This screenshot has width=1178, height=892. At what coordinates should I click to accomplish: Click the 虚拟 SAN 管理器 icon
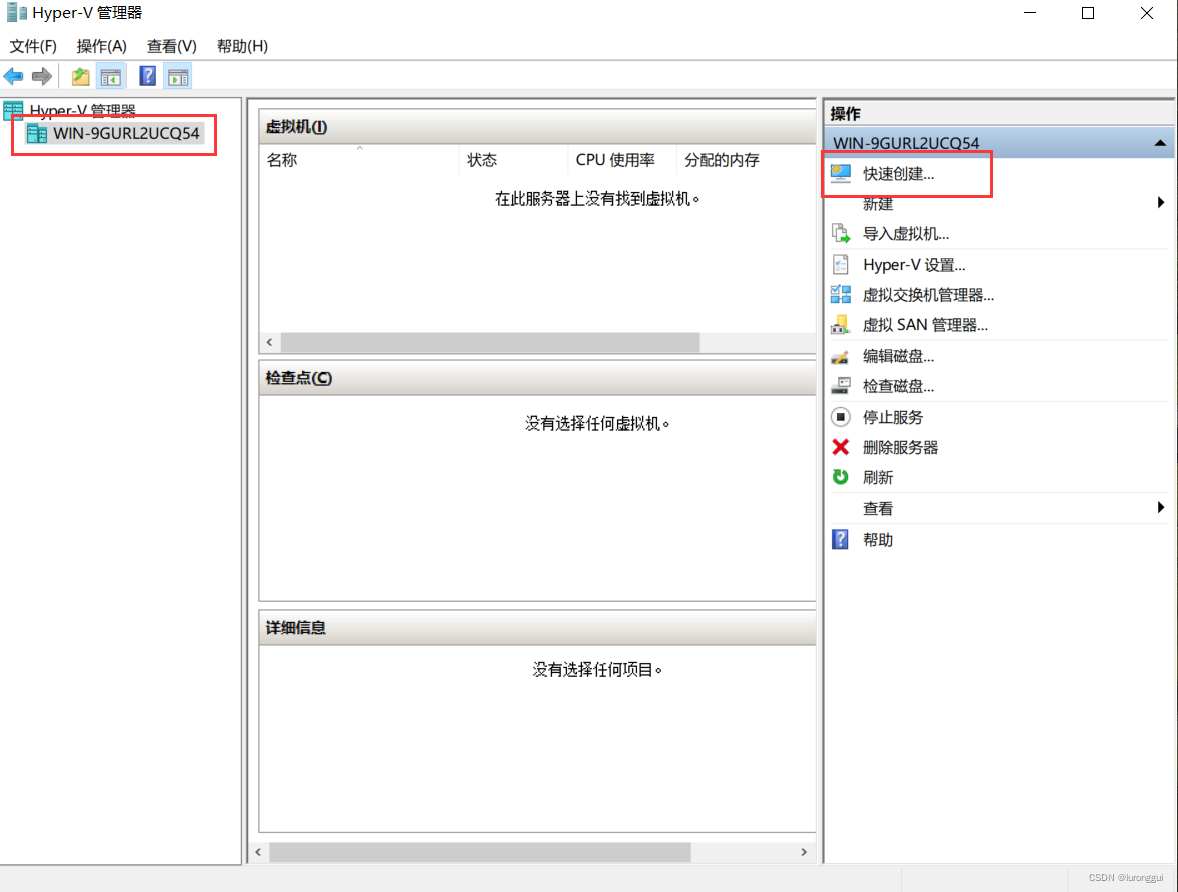[x=841, y=325]
